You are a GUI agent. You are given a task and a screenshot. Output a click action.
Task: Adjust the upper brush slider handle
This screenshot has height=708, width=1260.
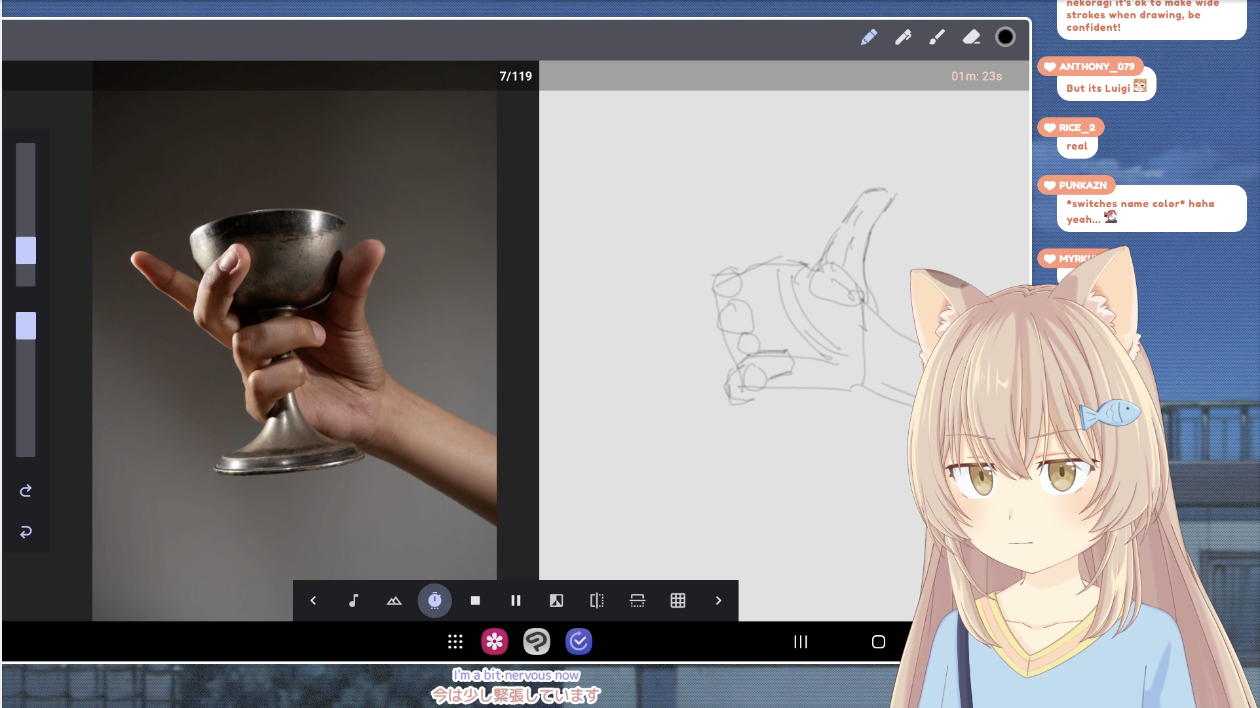26,250
